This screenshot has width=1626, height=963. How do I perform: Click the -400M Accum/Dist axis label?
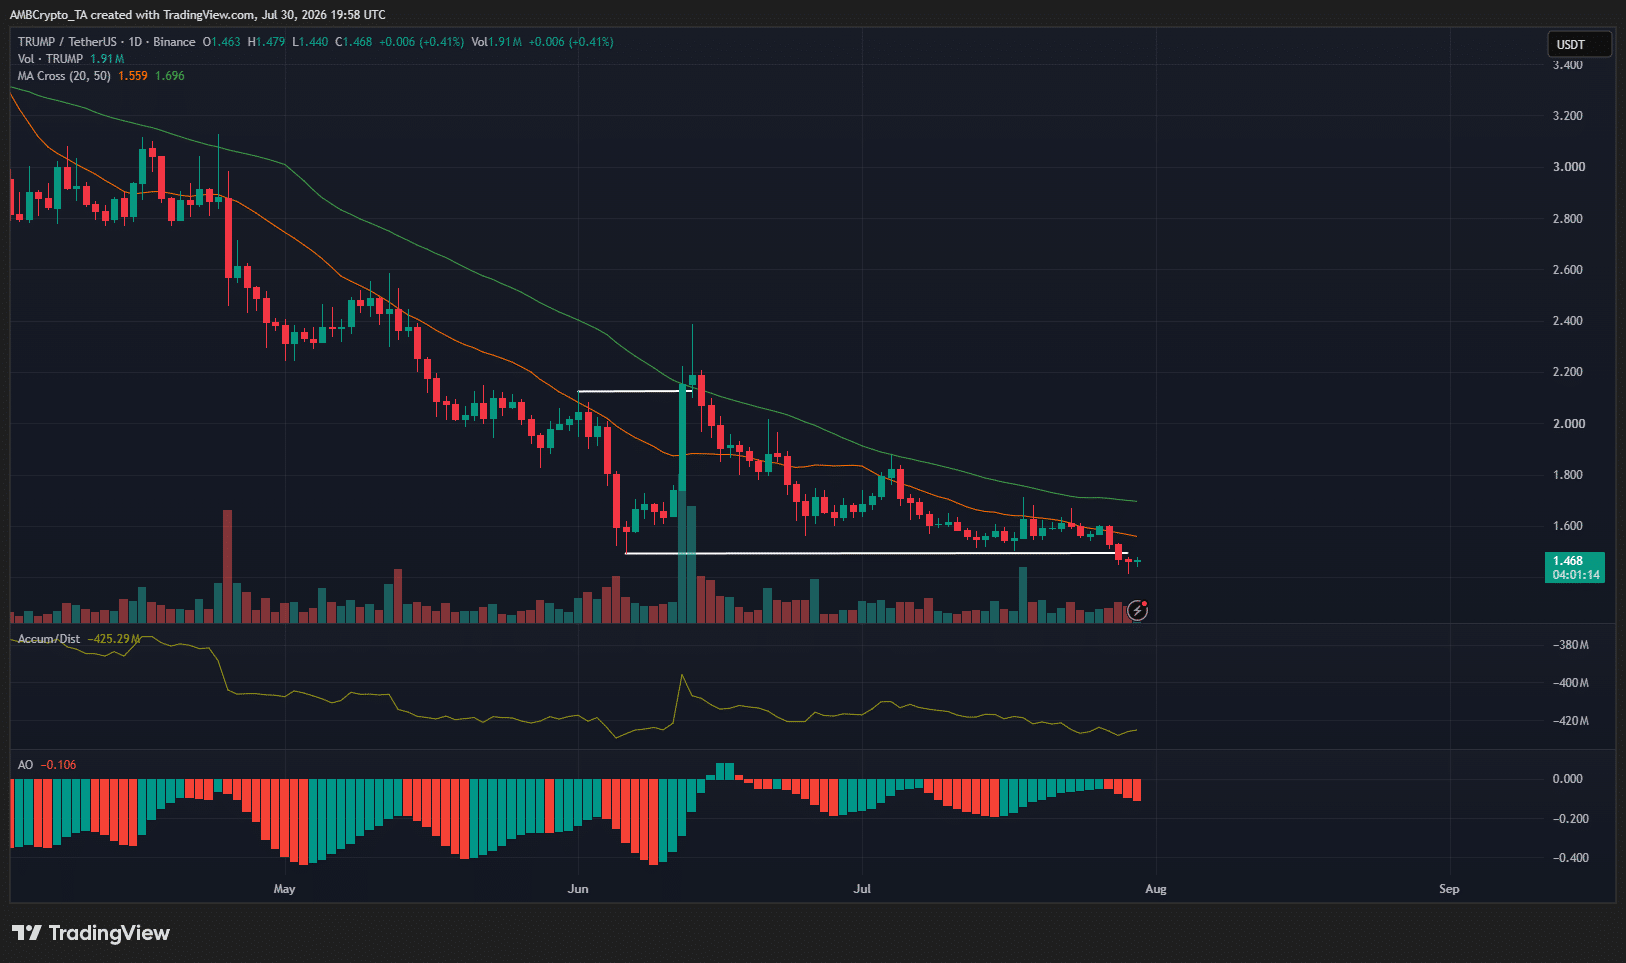click(1570, 683)
